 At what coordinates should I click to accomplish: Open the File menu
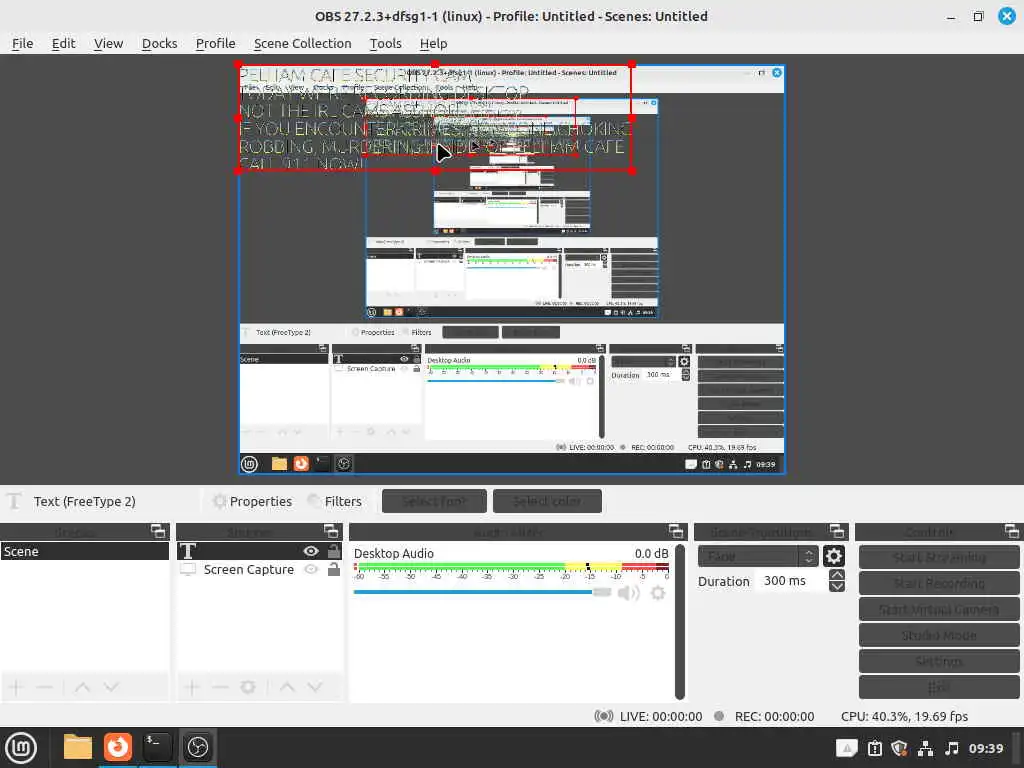coord(22,43)
